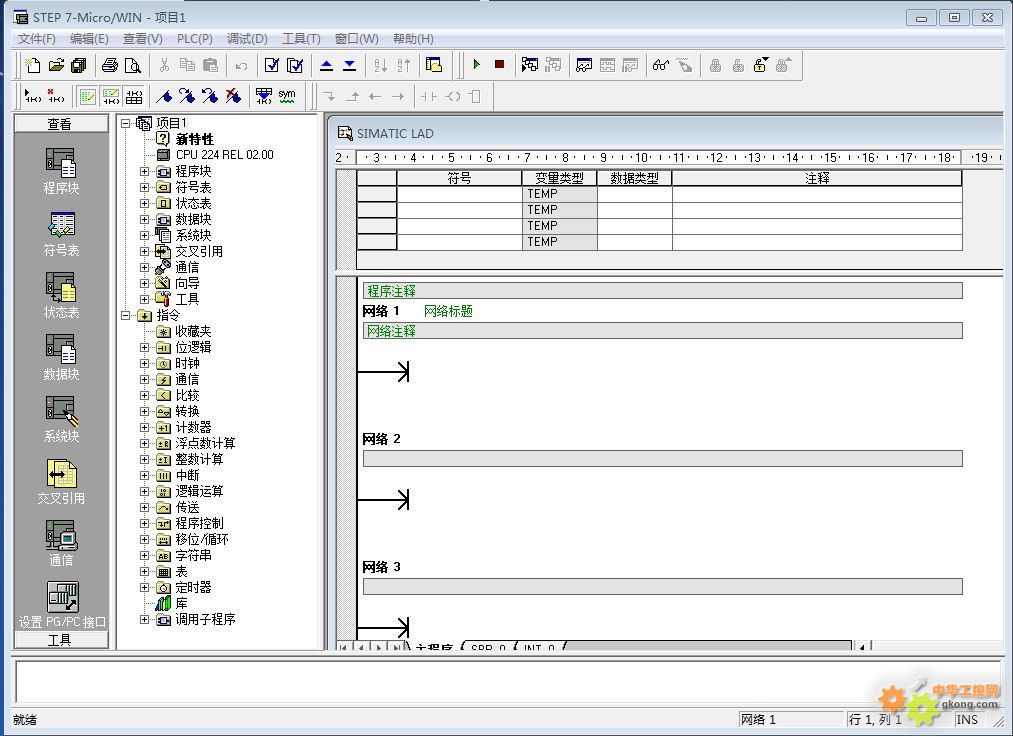Viewport: 1013px width, 736px height.
Task: Click the Write All pencil icon
Action: click(684, 65)
